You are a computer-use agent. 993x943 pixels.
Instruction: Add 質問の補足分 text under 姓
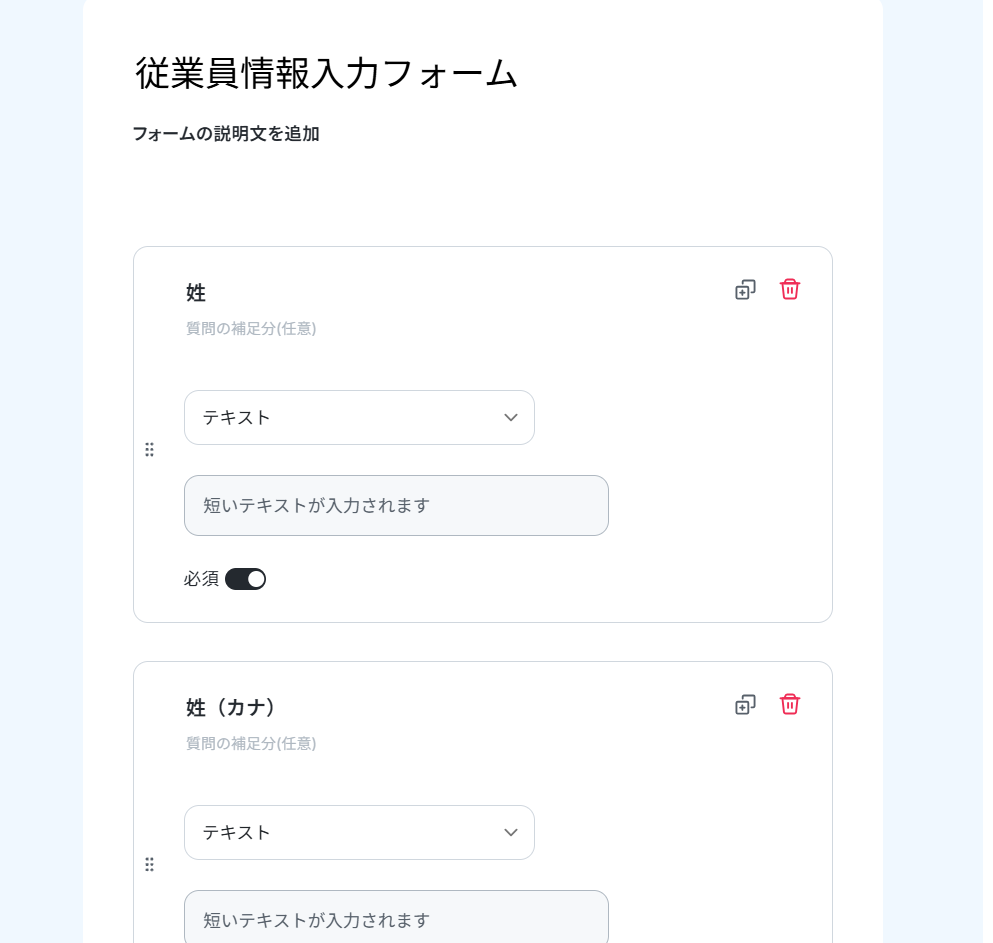[251, 328]
